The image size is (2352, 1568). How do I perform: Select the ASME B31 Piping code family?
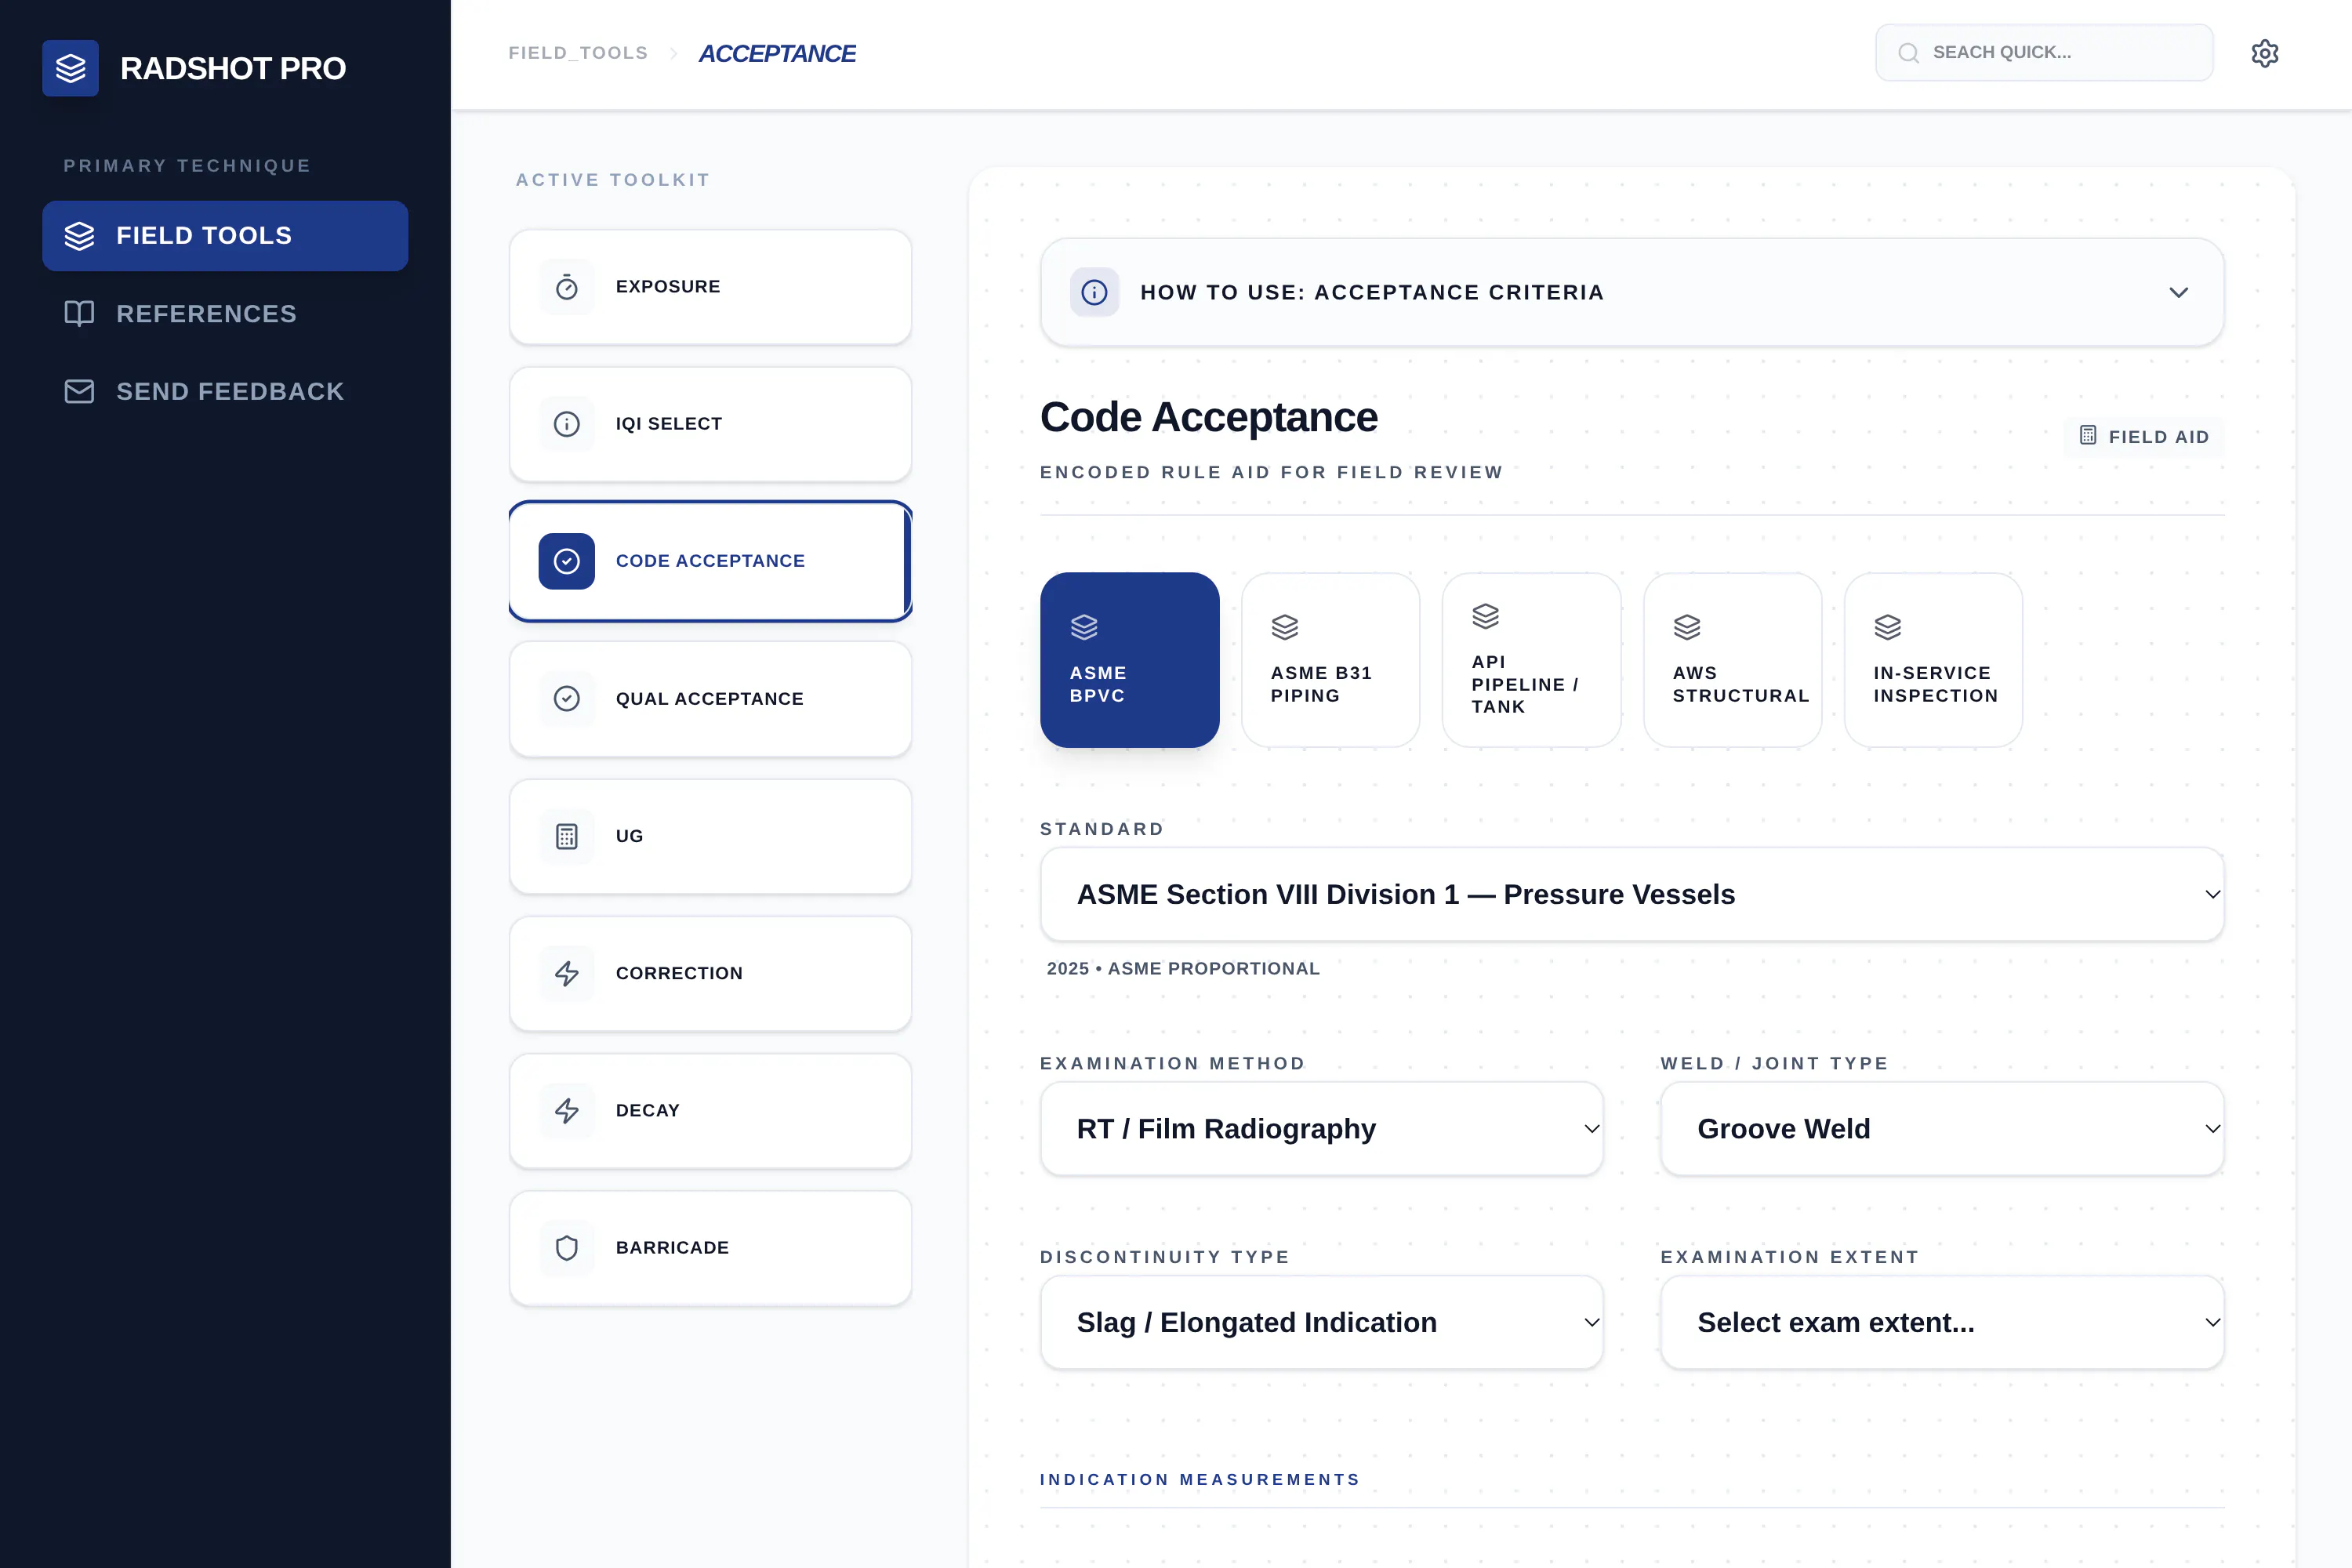point(1330,660)
